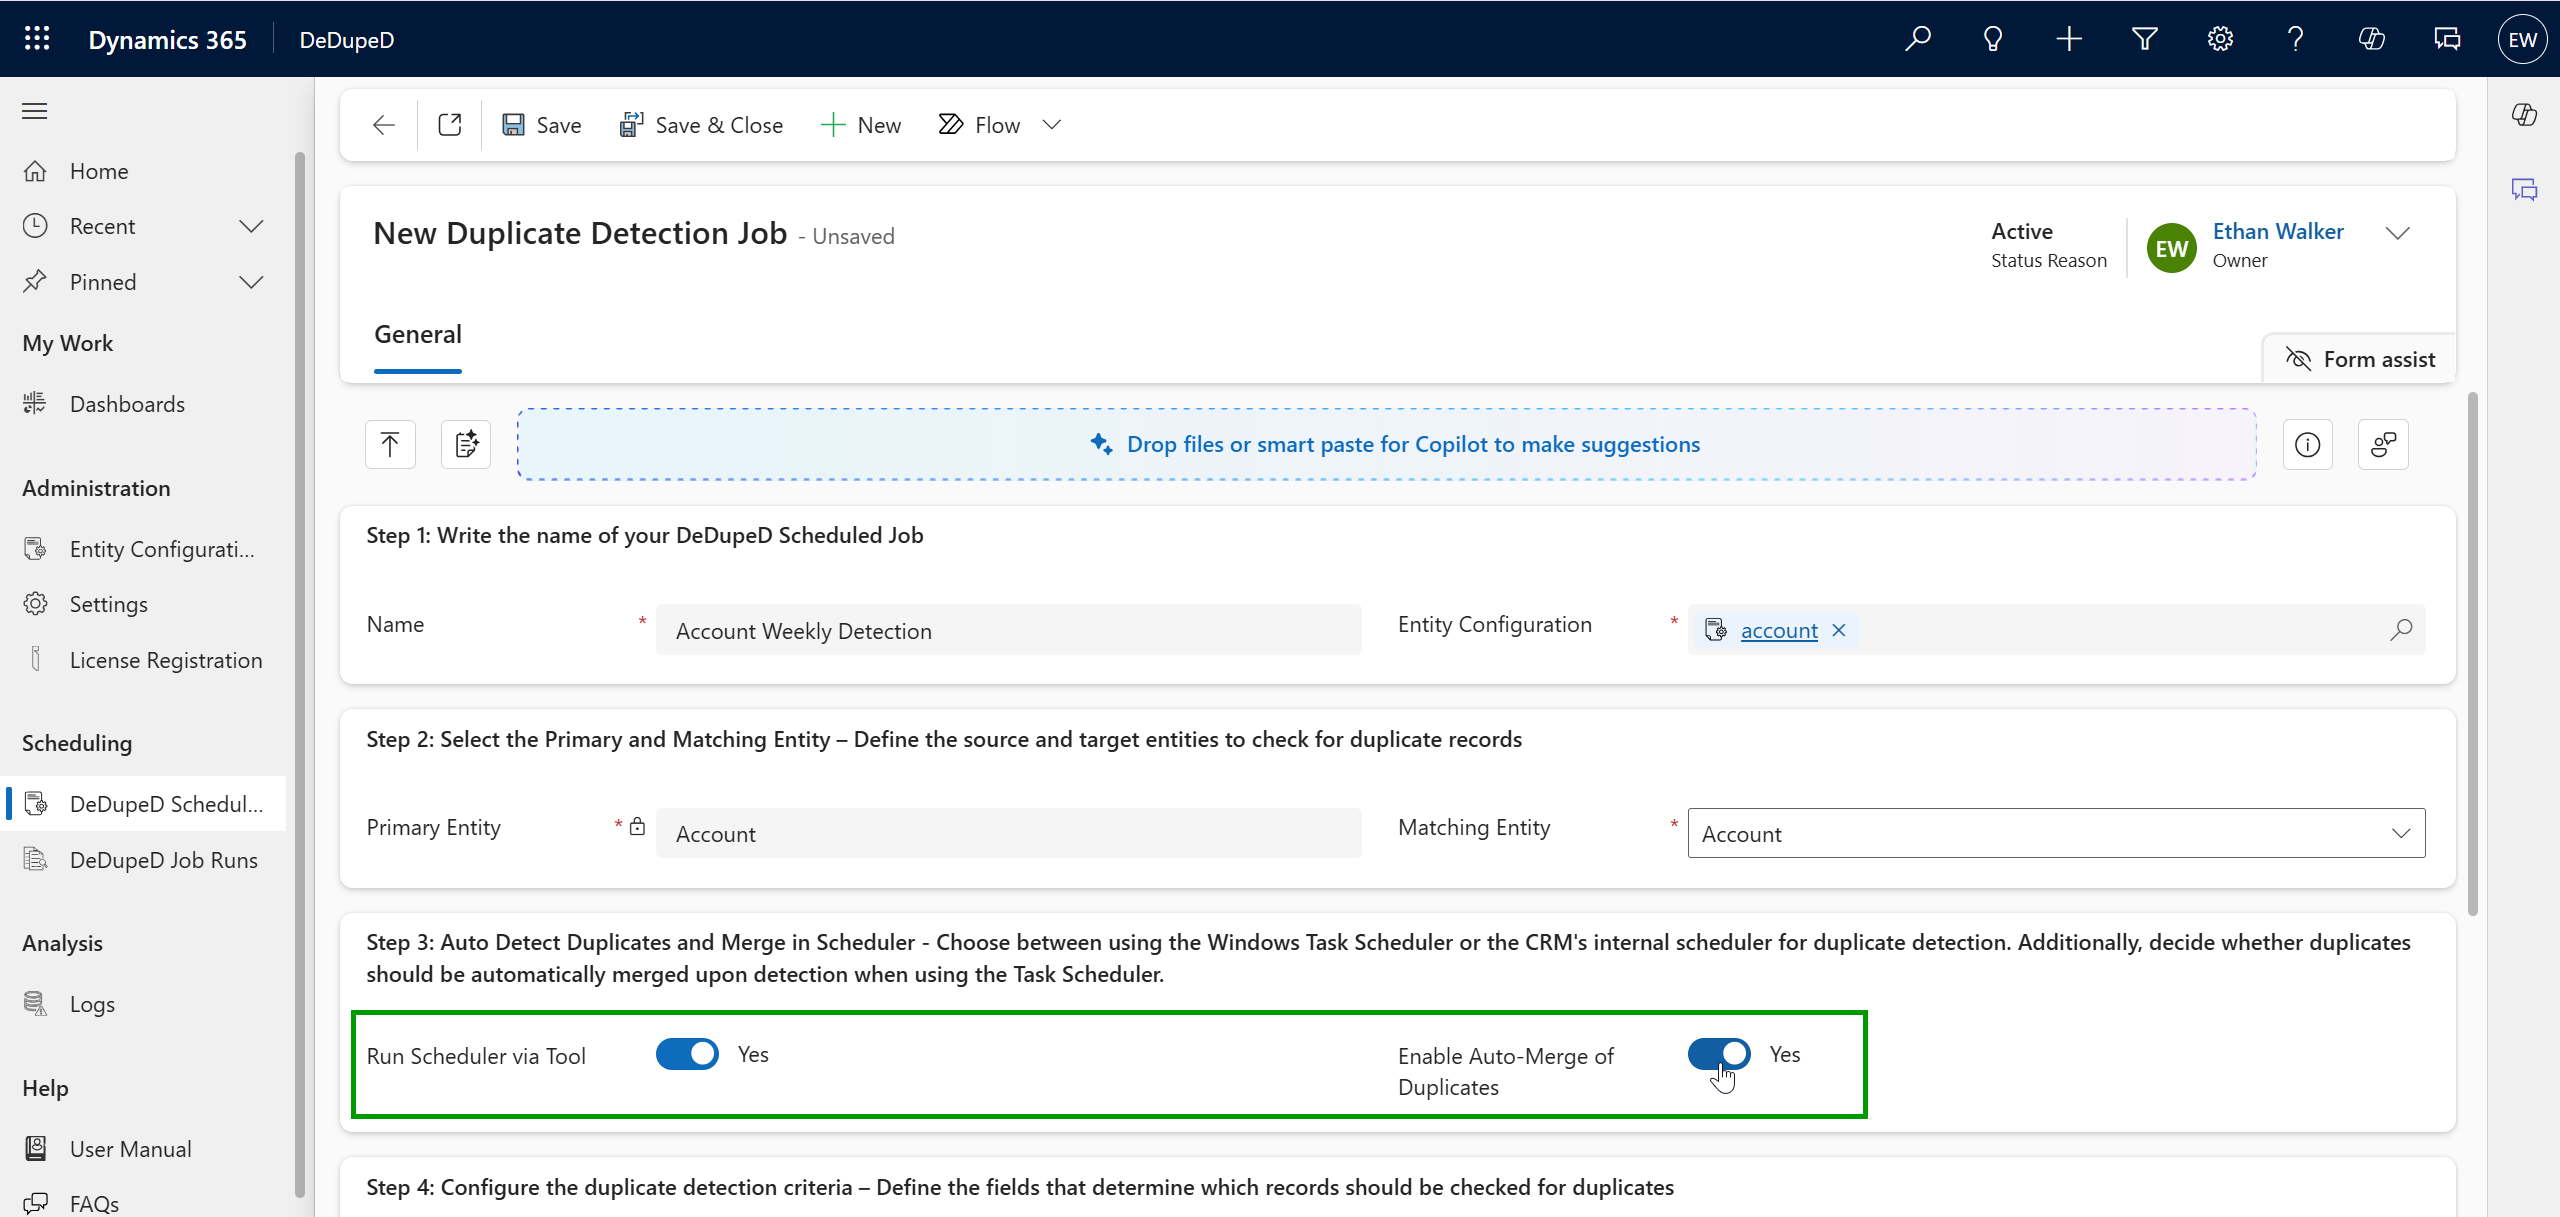Viewport: 2560px width, 1217px height.
Task: Expand the Flow menu chevron
Action: (x=1051, y=125)
